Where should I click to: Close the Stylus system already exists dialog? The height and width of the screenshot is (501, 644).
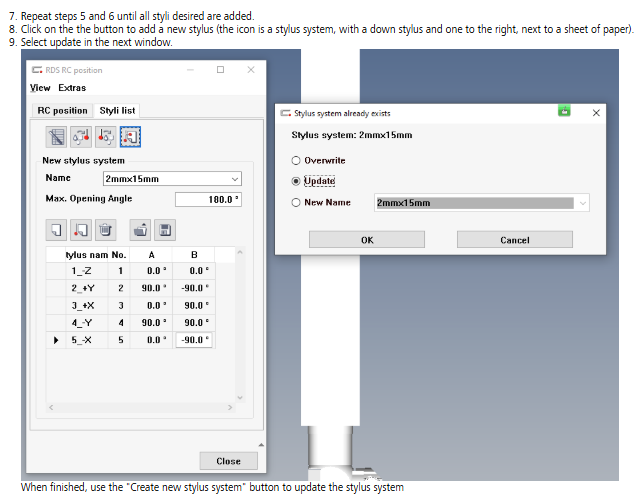click(x=596, y=113)
